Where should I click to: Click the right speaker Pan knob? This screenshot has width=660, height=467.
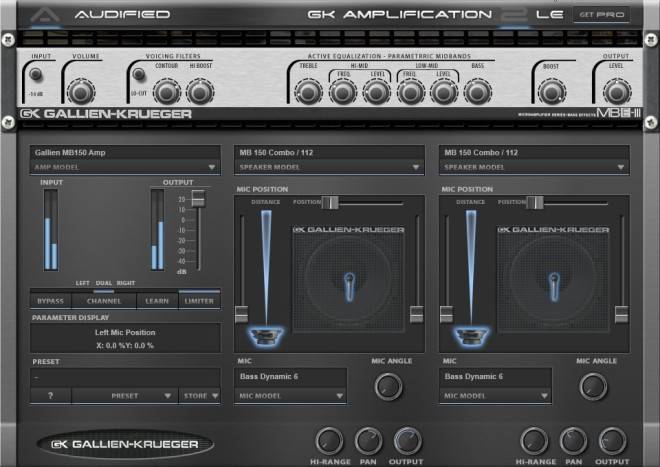[x=573, y=440]
